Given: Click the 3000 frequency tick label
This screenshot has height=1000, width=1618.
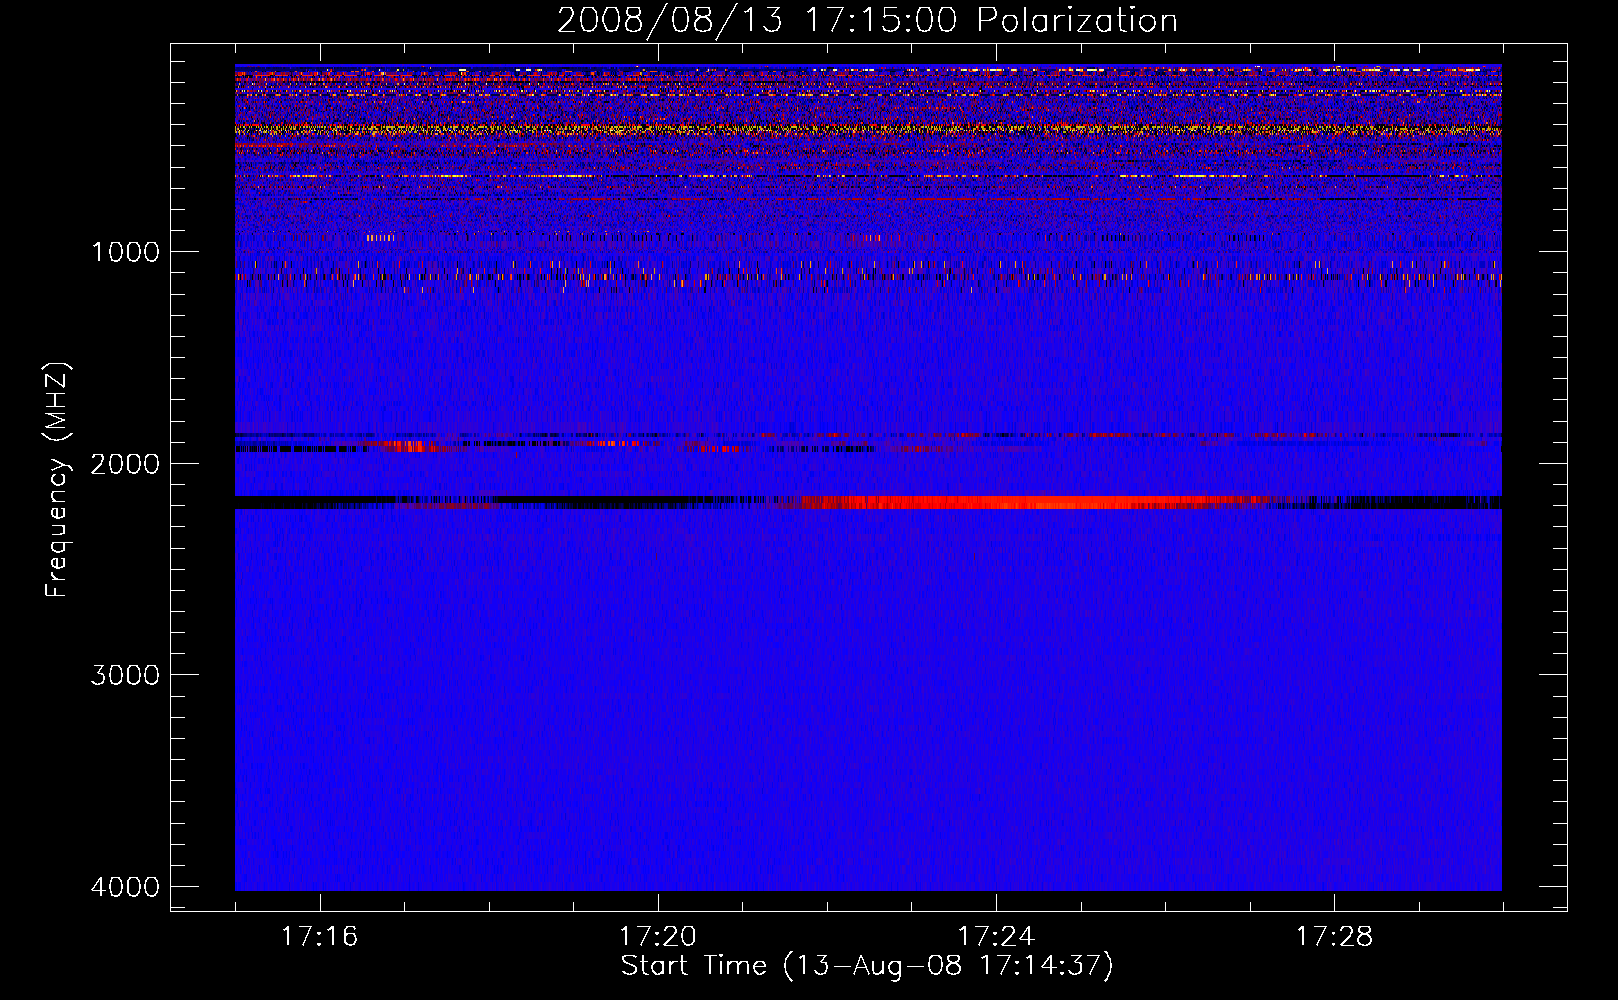Looking at the screenshot, I should coord(125,675).
